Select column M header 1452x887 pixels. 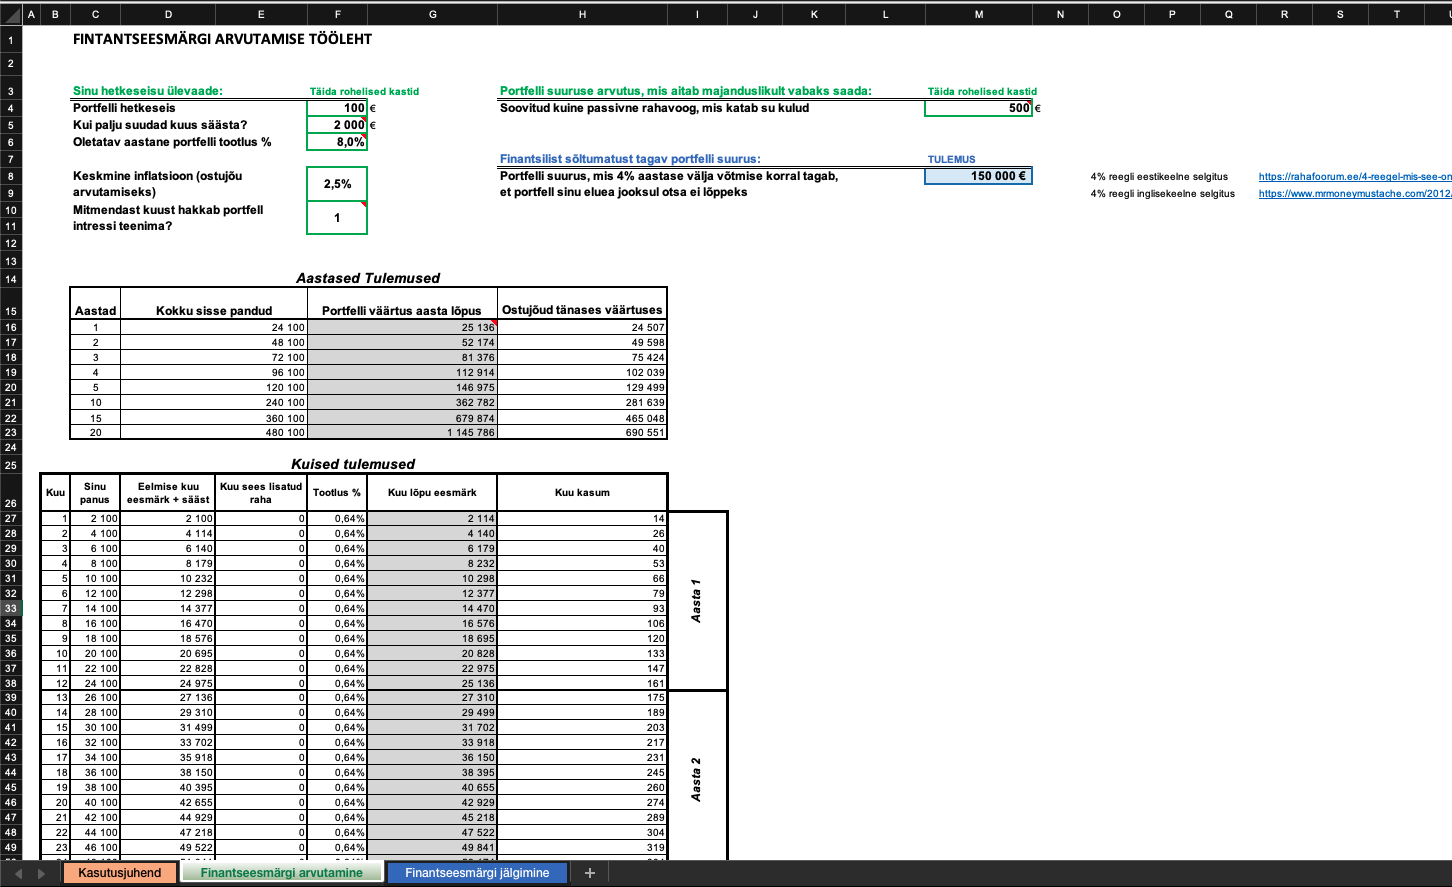(978, 14)
